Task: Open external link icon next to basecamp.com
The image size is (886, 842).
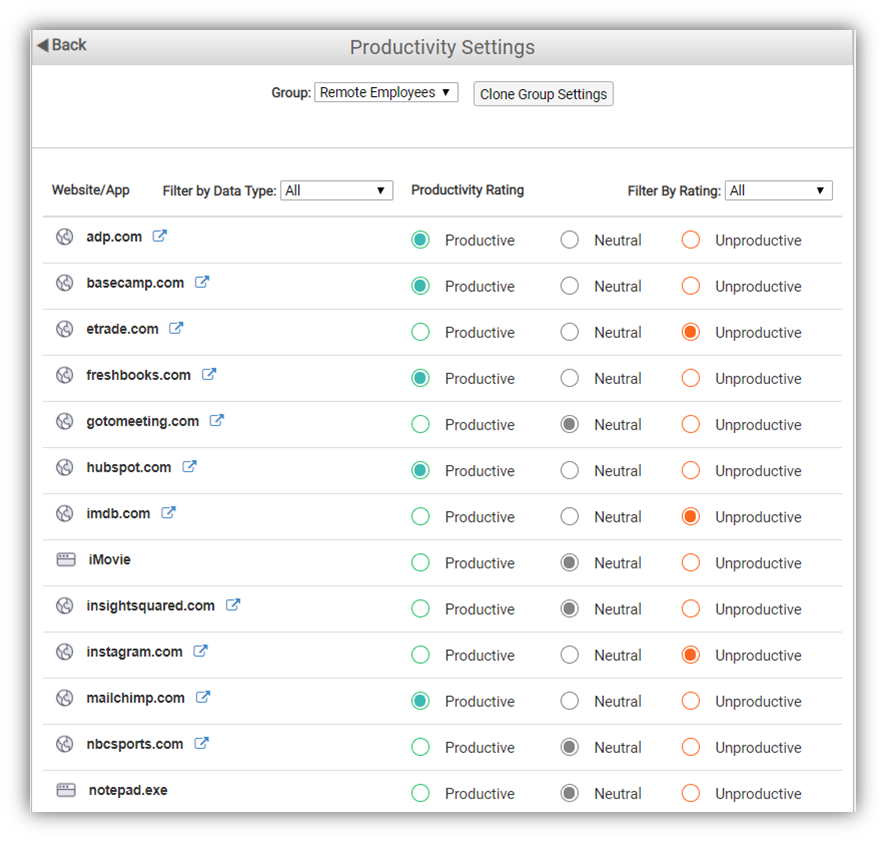Action: 202,281
